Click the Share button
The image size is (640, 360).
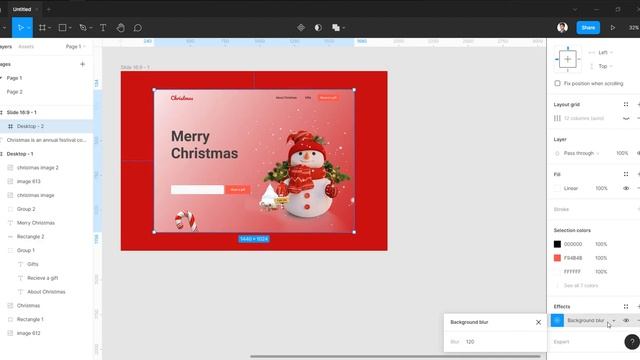[x=588, y=28]
